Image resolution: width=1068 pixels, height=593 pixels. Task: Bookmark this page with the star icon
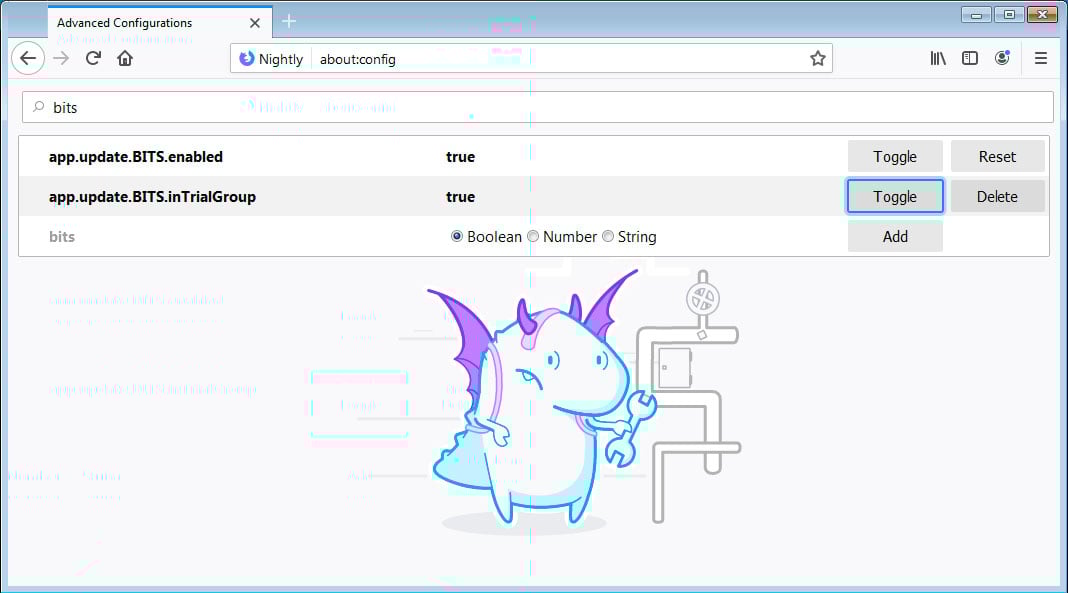pyautogui.click(x=819, y=58)
